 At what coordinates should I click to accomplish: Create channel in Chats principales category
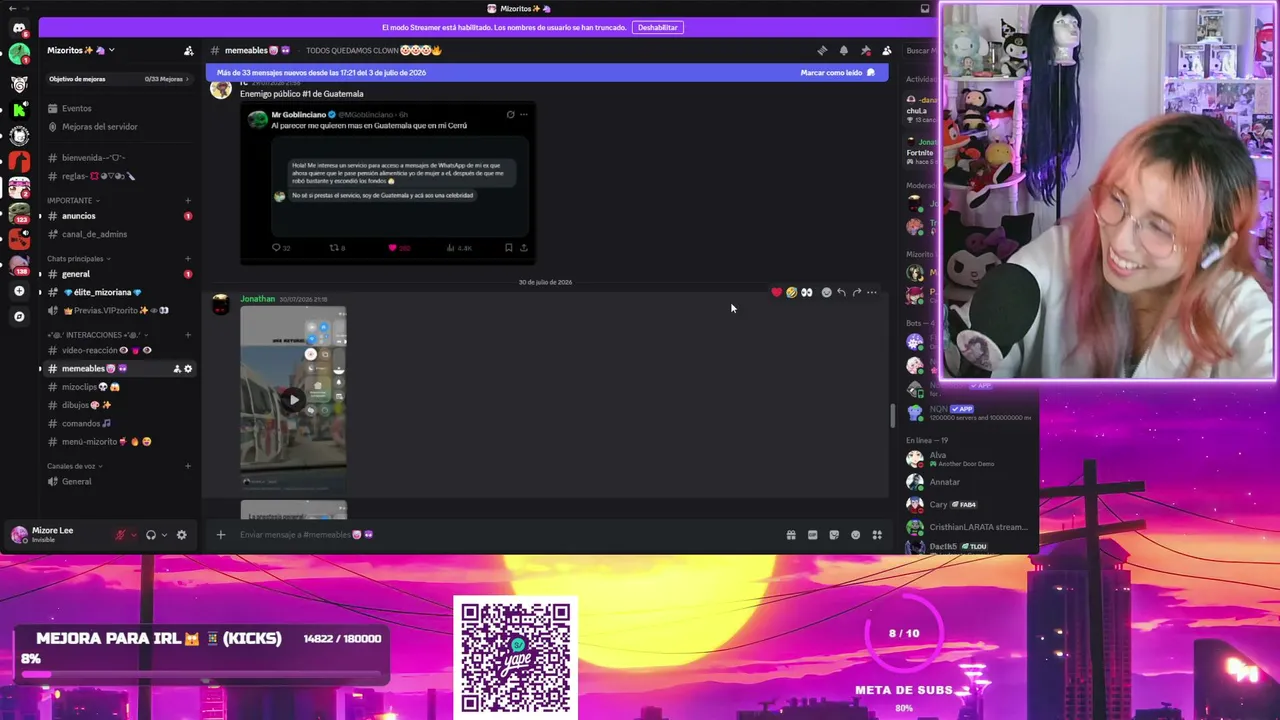pyautogui.click(x=188, y=259)
